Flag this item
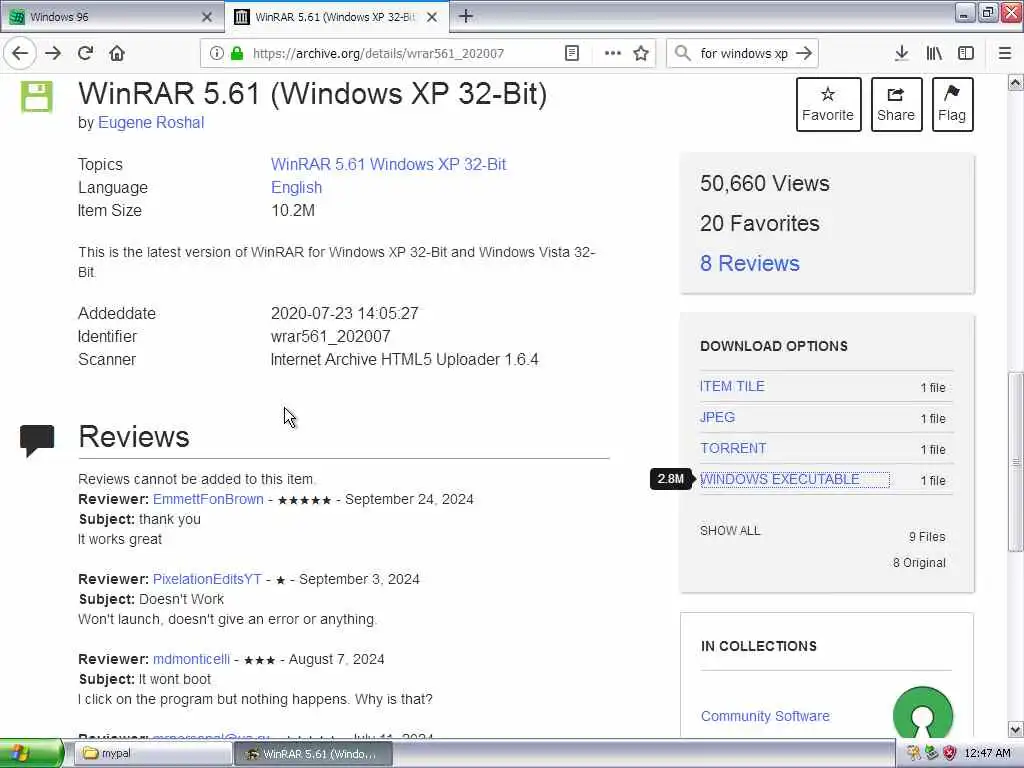1024x768 pixels. point(952,104)
